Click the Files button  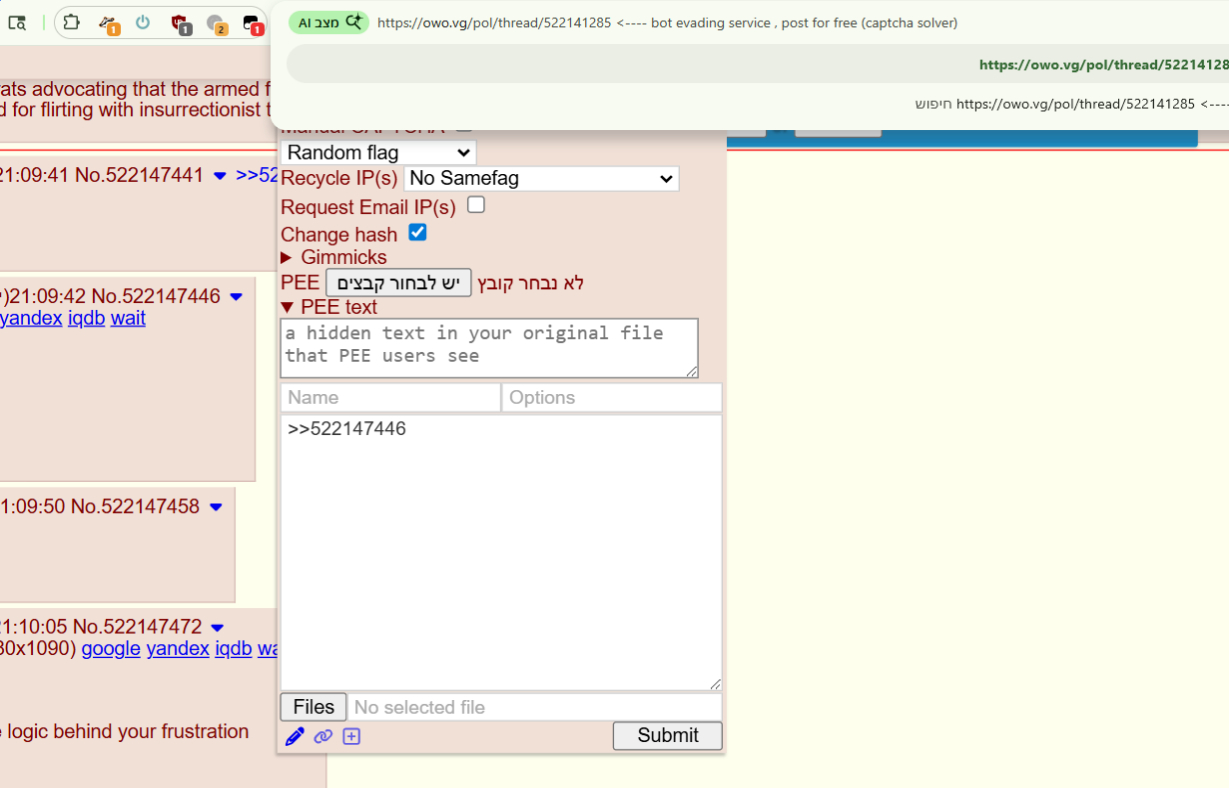click(x=313, y=707)
